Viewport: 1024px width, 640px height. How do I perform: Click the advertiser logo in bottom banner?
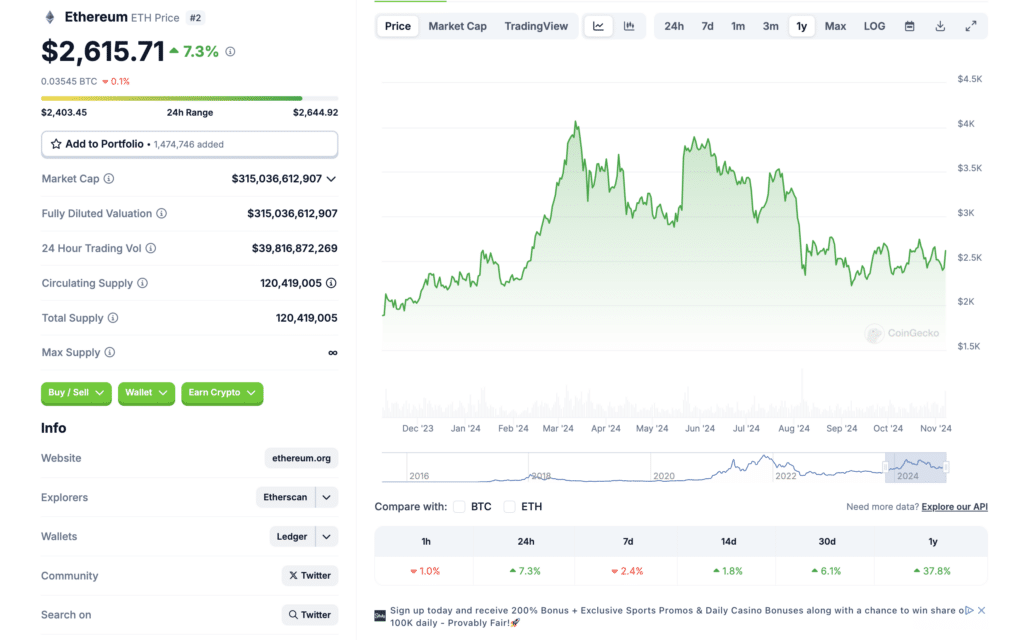pyautogui.click(x=380, y=615)
